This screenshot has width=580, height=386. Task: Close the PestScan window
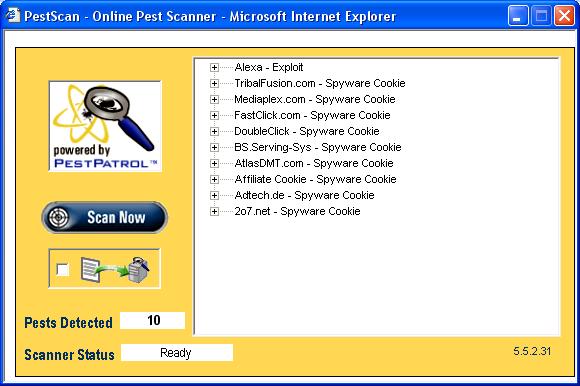[x=564, y=16]
